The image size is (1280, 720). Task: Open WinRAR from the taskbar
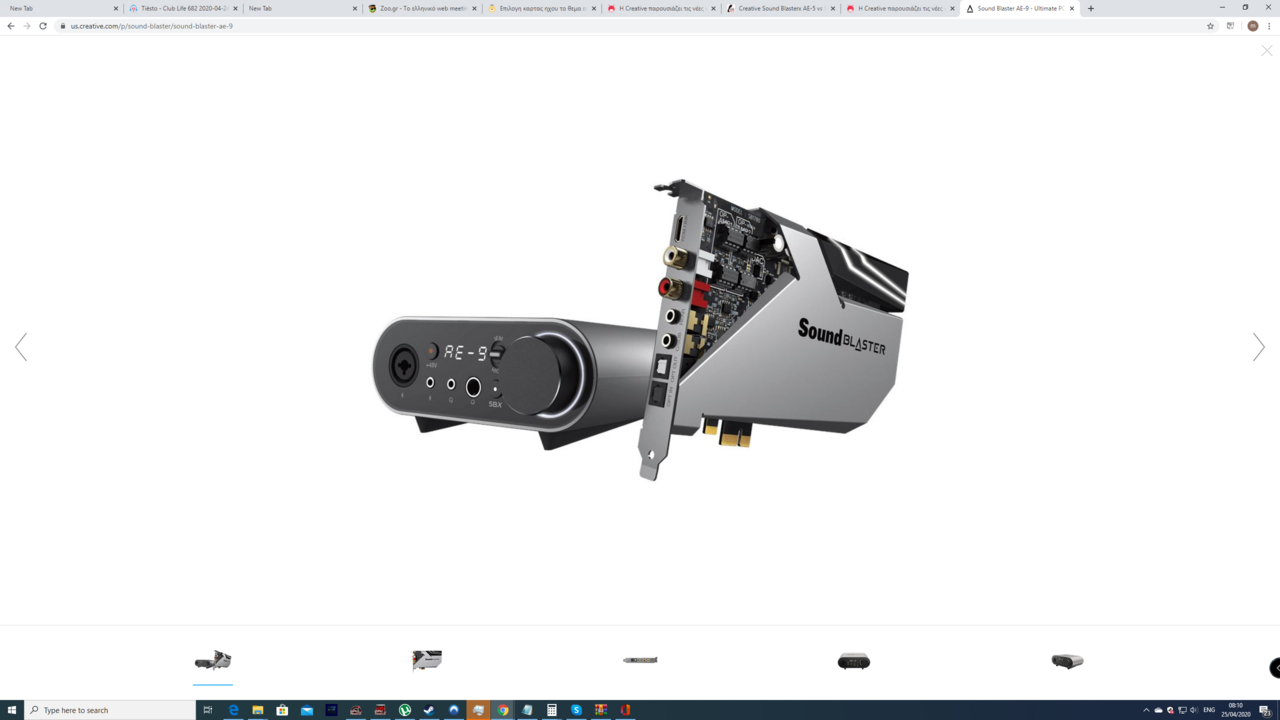601,710
